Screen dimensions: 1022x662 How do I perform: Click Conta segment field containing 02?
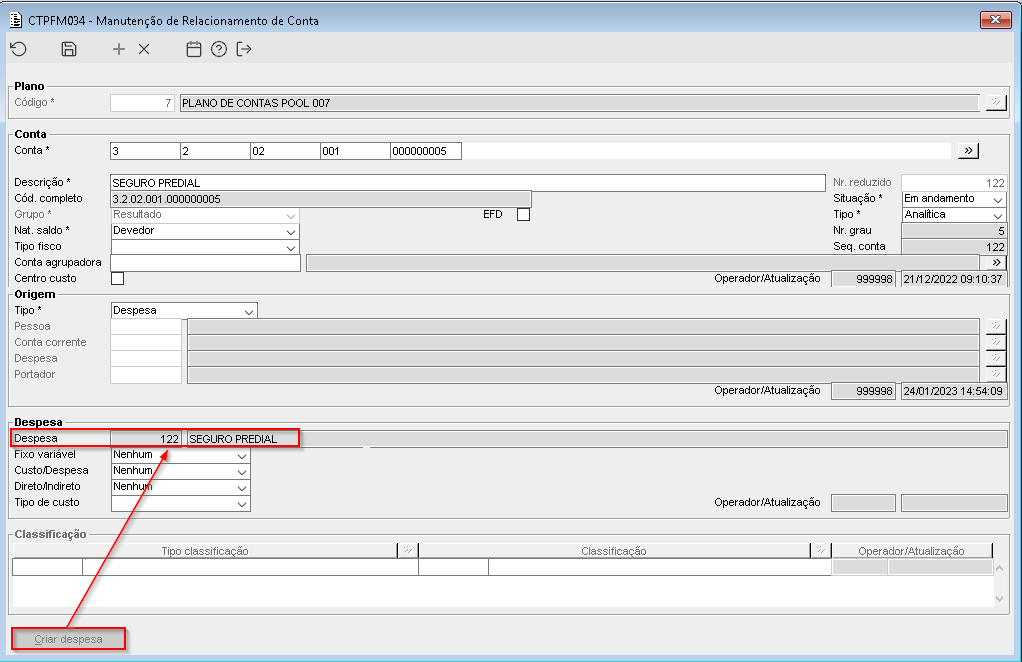pos(285,151)
